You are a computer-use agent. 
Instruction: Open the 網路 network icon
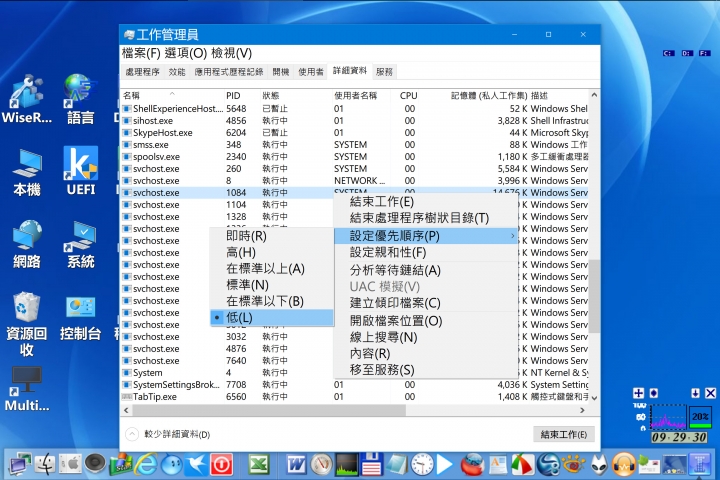tap(27, 244)
